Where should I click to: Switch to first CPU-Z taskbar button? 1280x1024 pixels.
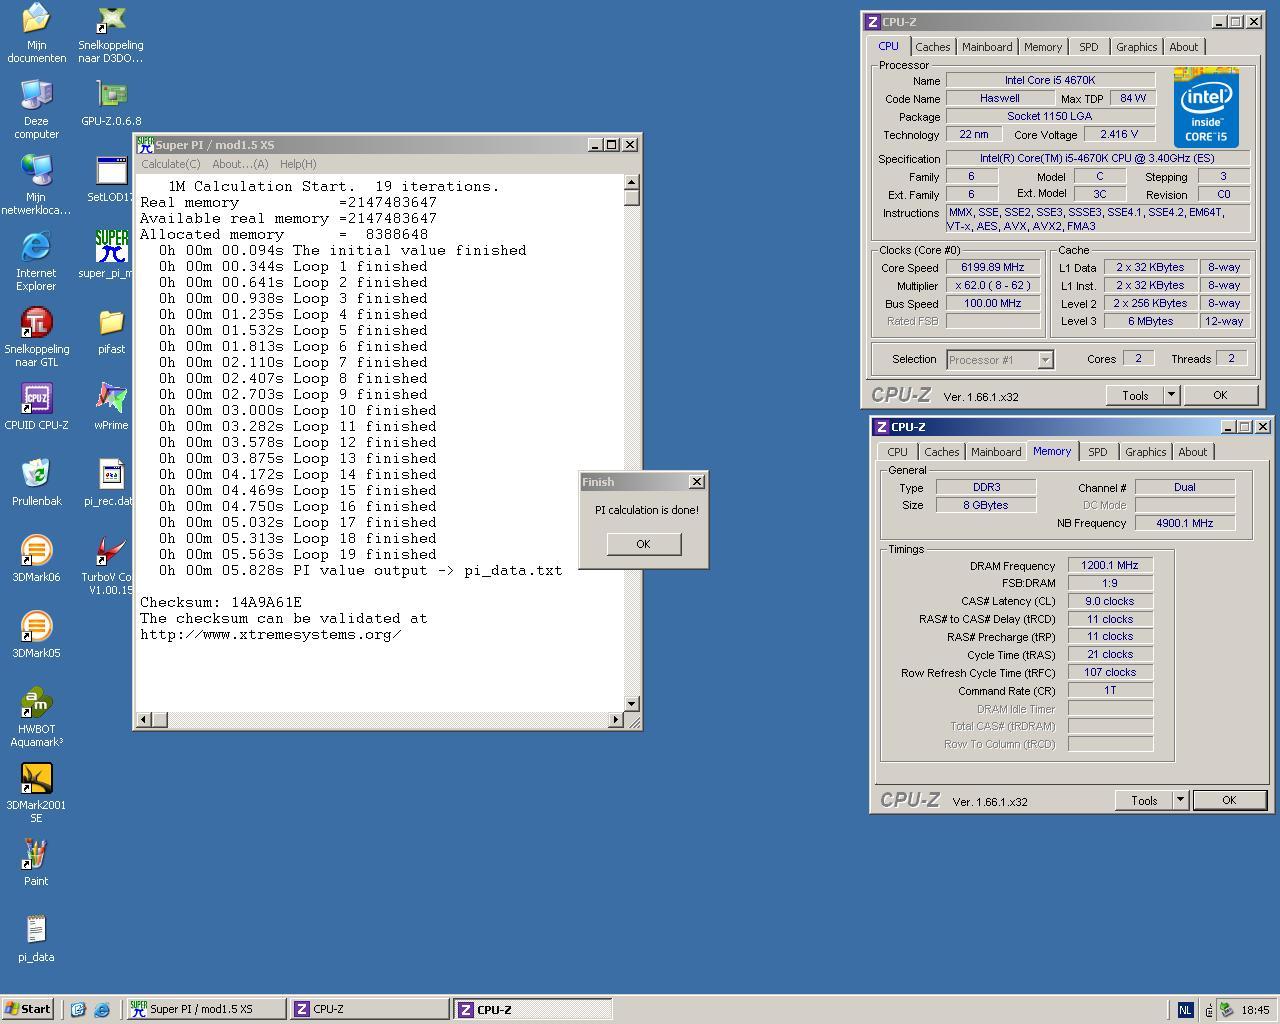click(x=369, y=1009)
